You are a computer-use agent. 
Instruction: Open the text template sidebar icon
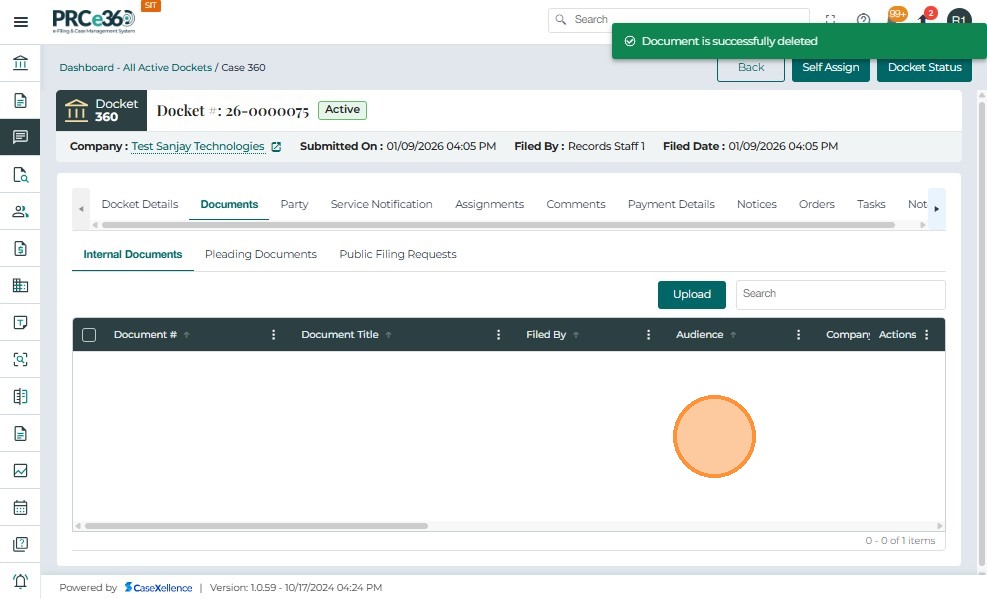pos(20,323)
